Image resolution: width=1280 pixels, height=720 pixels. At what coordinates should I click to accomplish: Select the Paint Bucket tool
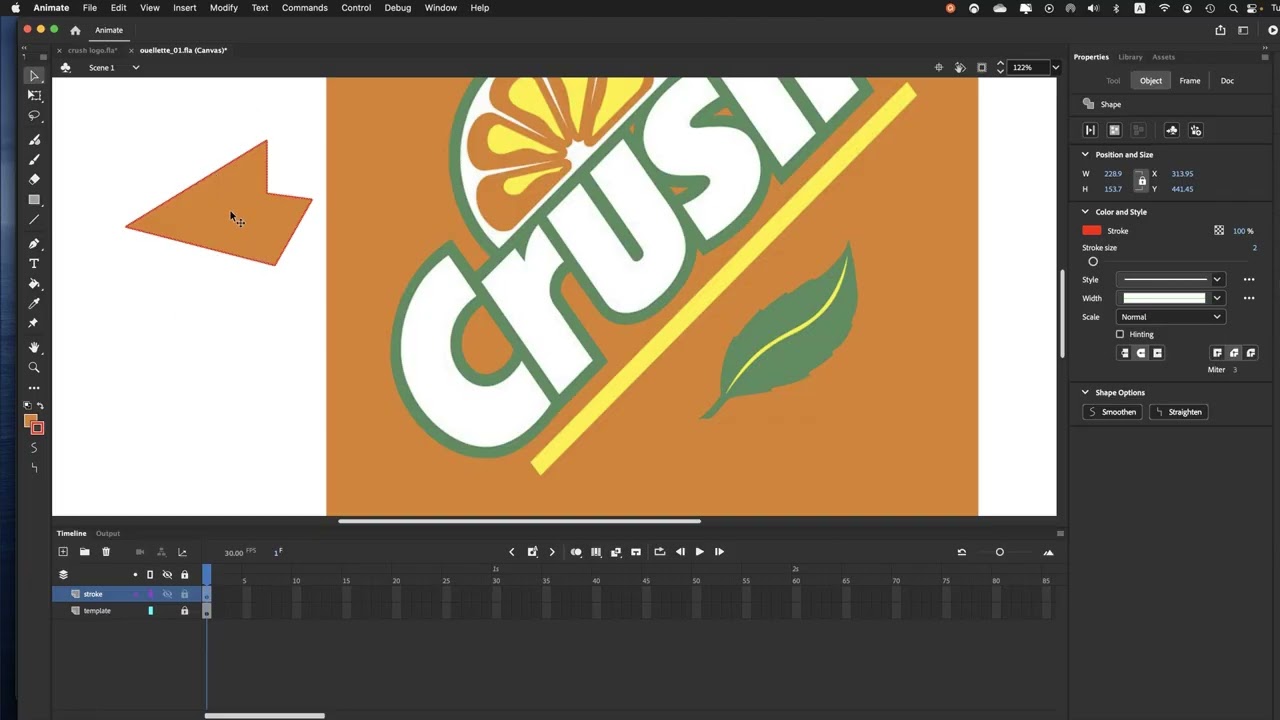tap(34, 284)
